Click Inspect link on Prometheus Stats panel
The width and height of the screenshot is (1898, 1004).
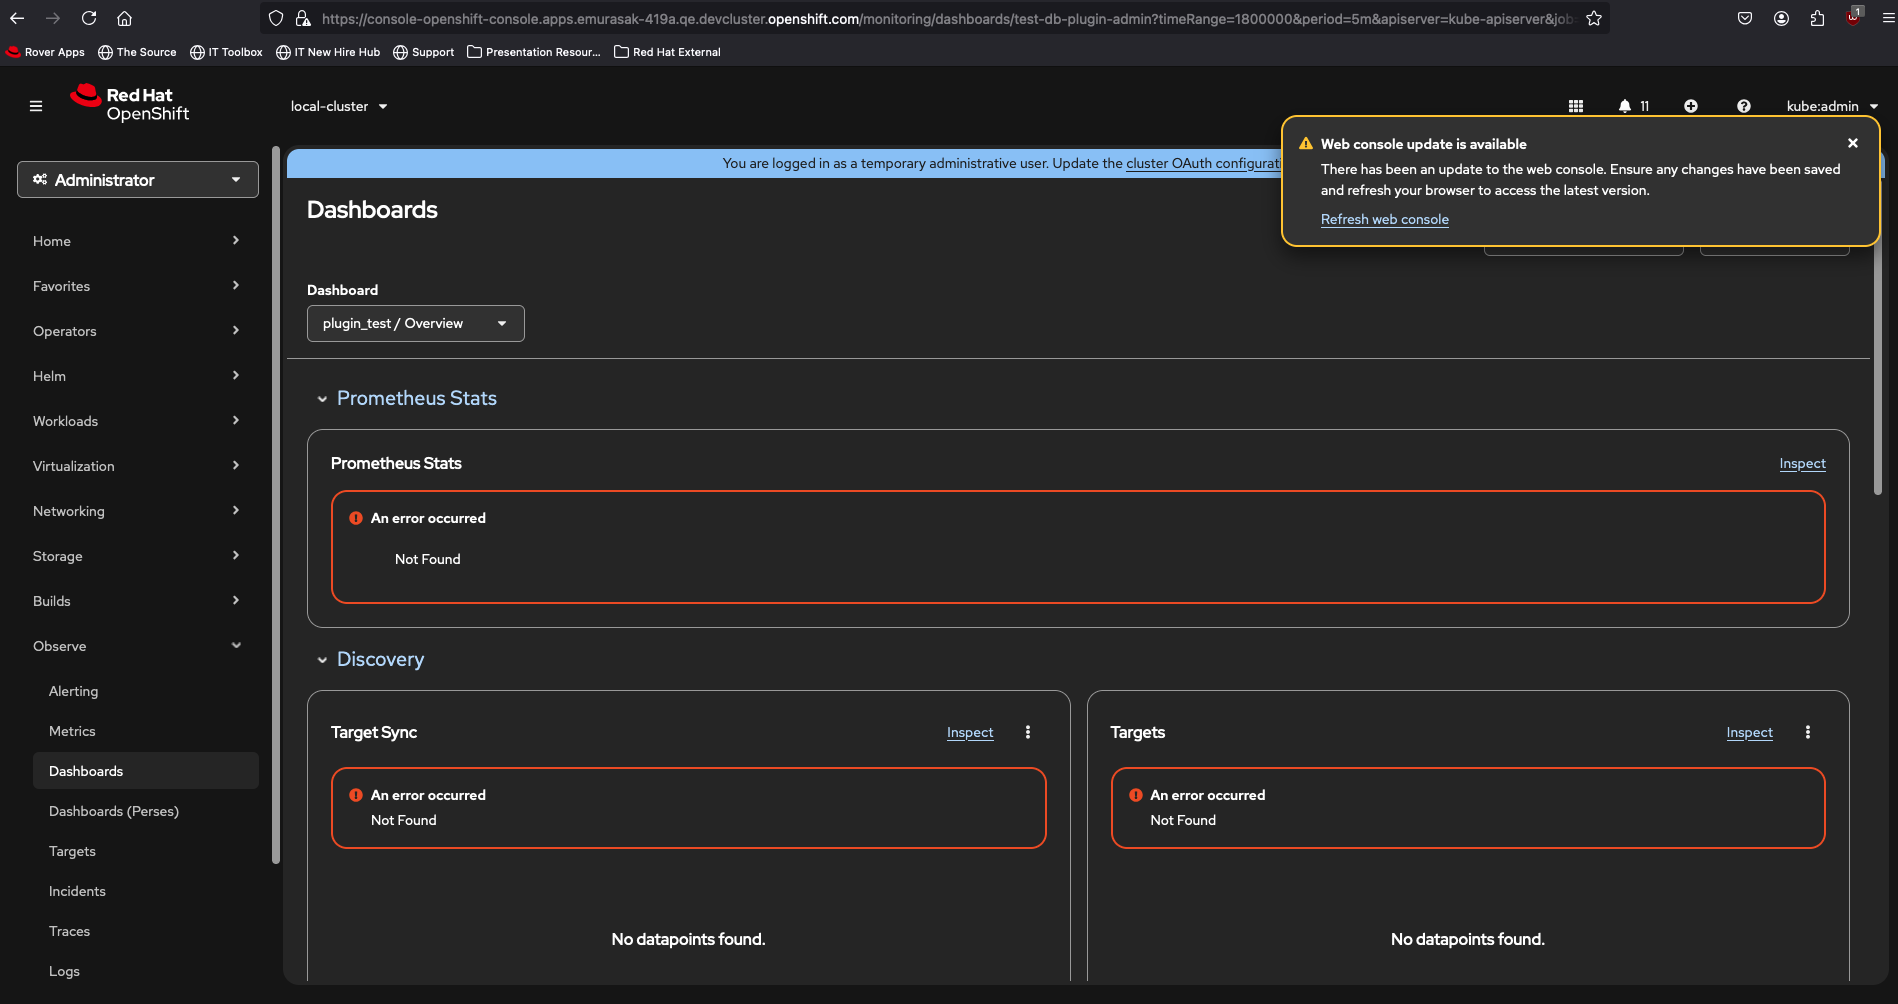tap(1802, 464)
